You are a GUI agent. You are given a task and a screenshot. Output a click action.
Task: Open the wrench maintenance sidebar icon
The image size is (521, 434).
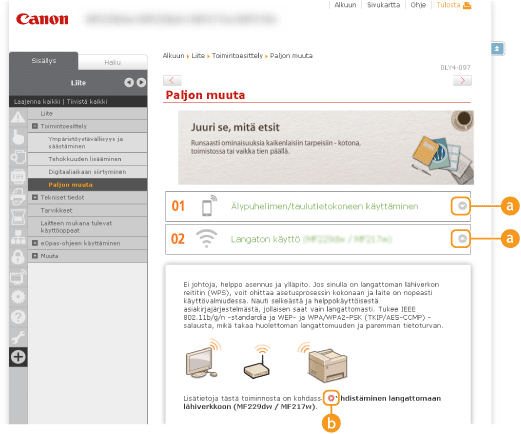[18, 337]
